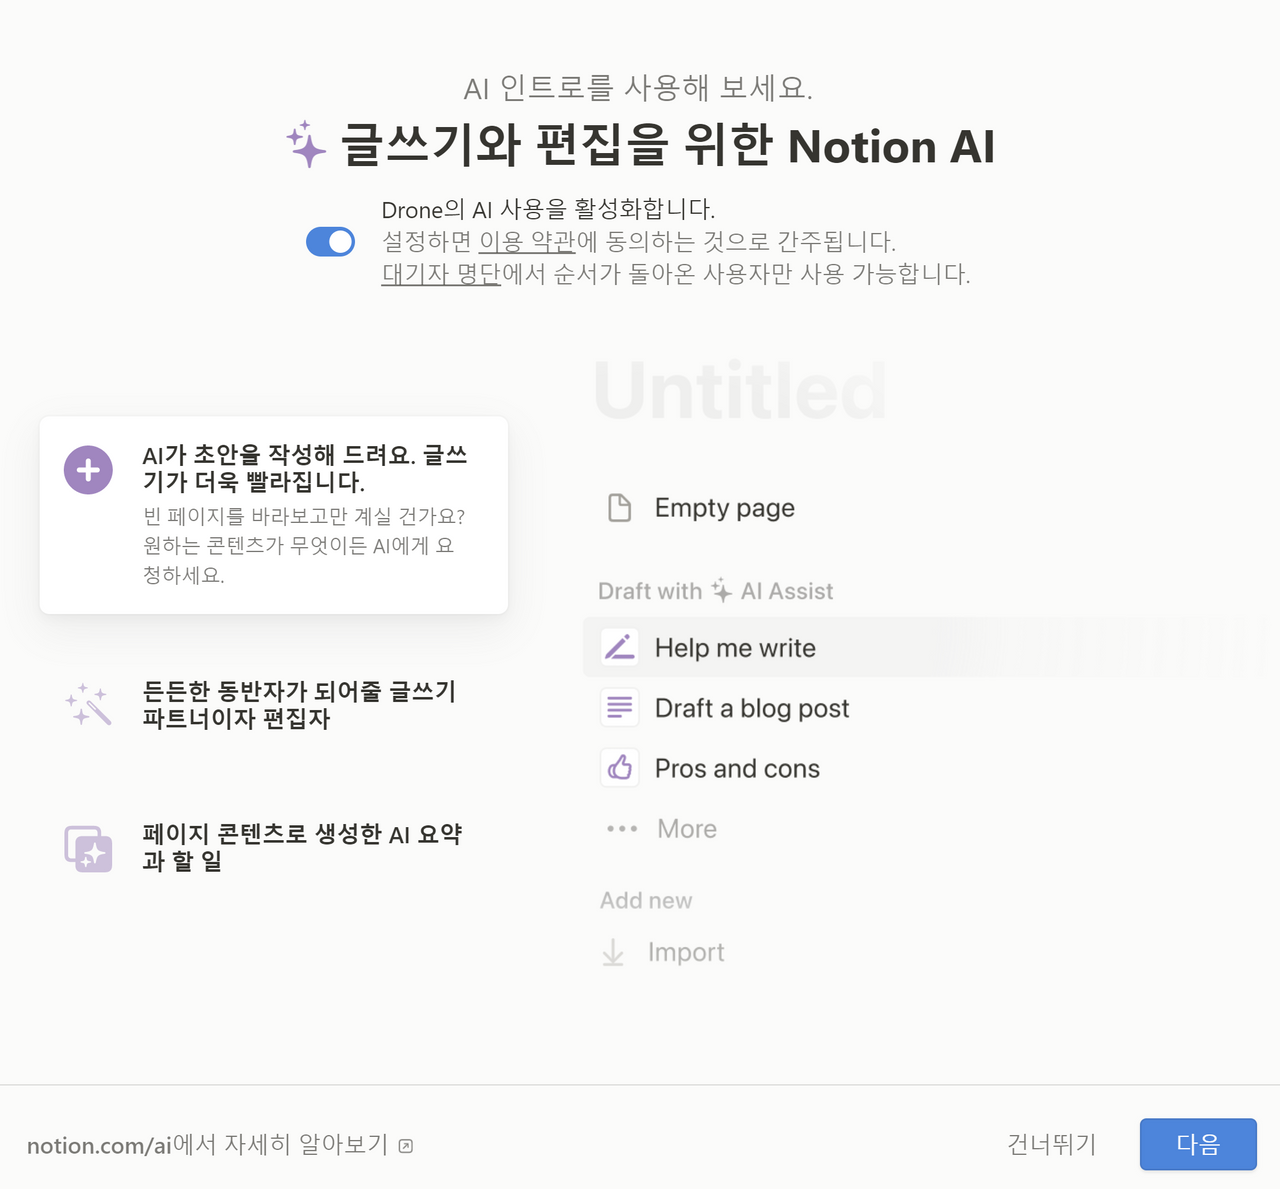Viewport: 1280px width, 1189px height.
Task: Click the blue 다음 next button
Action: [1198, 1144]
